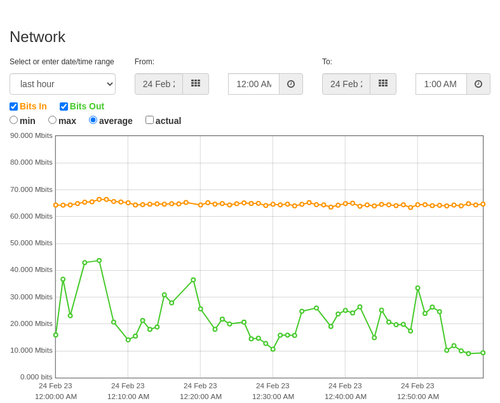Click the '50.000 Mbits' axis label
Viewport: 500px width, 403px height.
point(31,243)
